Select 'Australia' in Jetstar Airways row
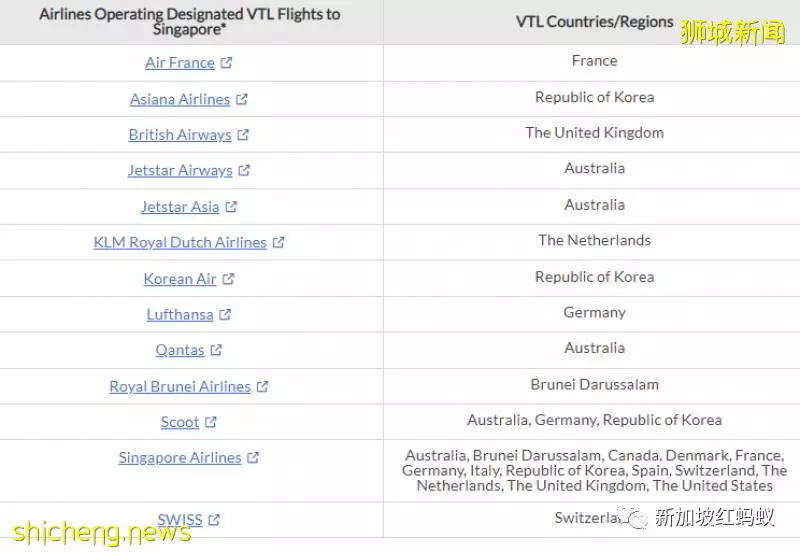 (594, 168)
